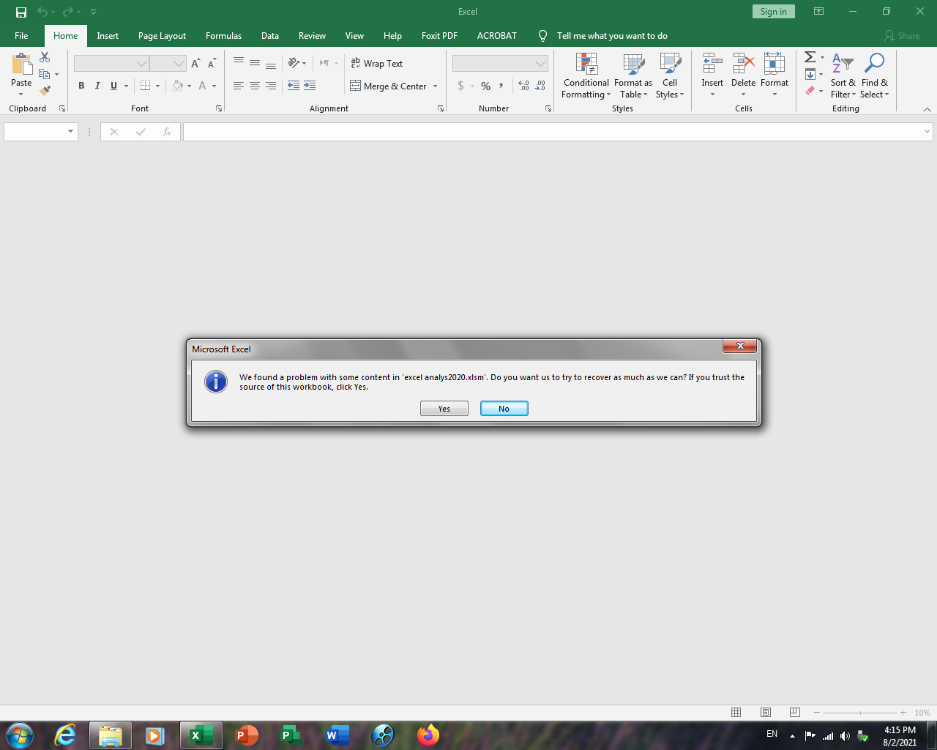Click the Save icon in quick access toolbar
This screenshot has width=937, height=750.
click(x=21, y=12)
